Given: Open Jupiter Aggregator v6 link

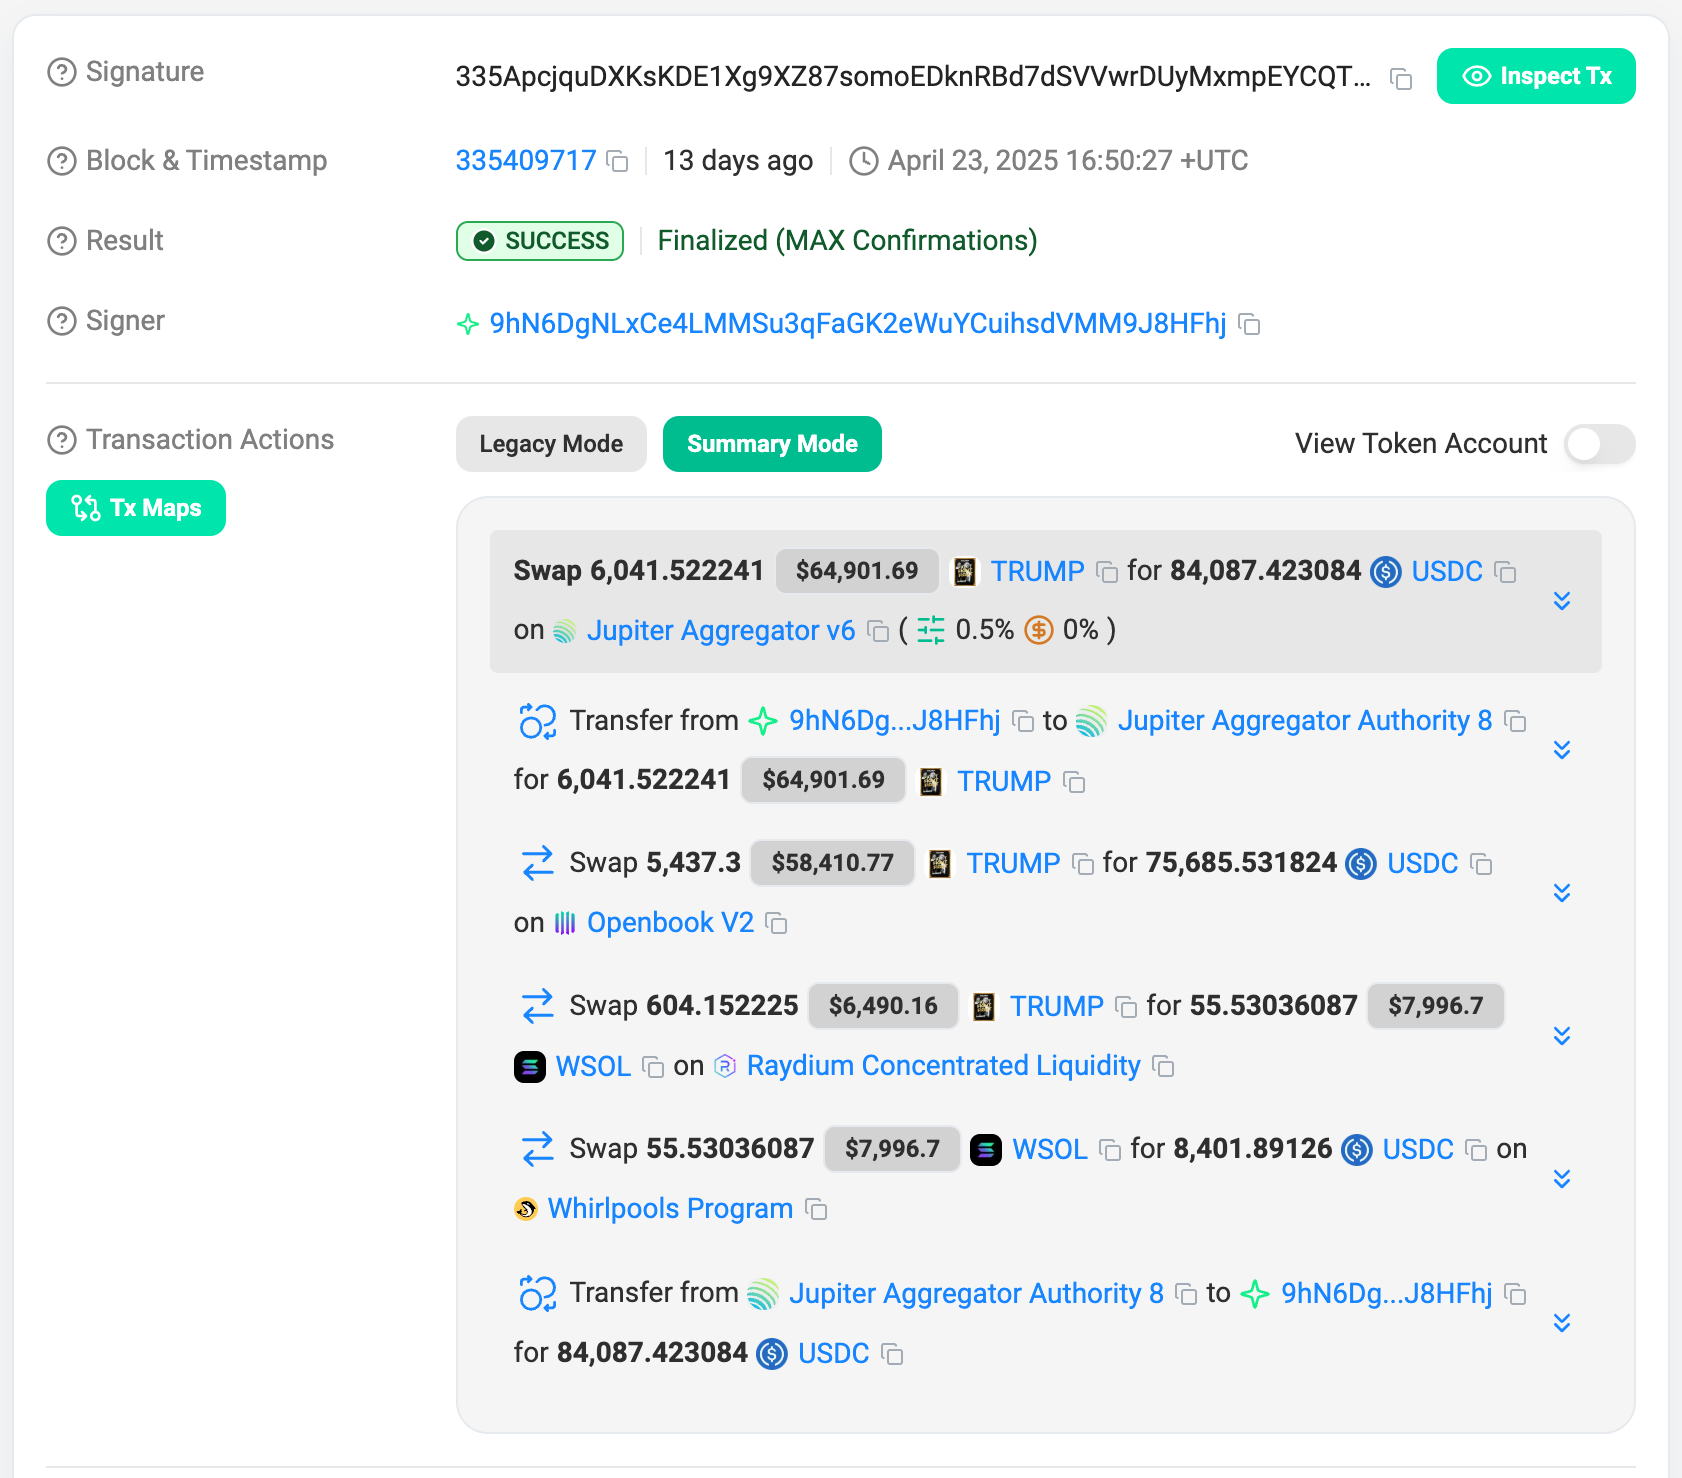Looking at the screenshot, I should 720,631.
